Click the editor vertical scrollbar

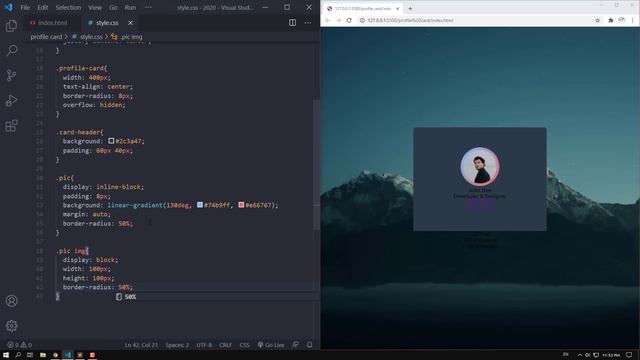[317, 165]
